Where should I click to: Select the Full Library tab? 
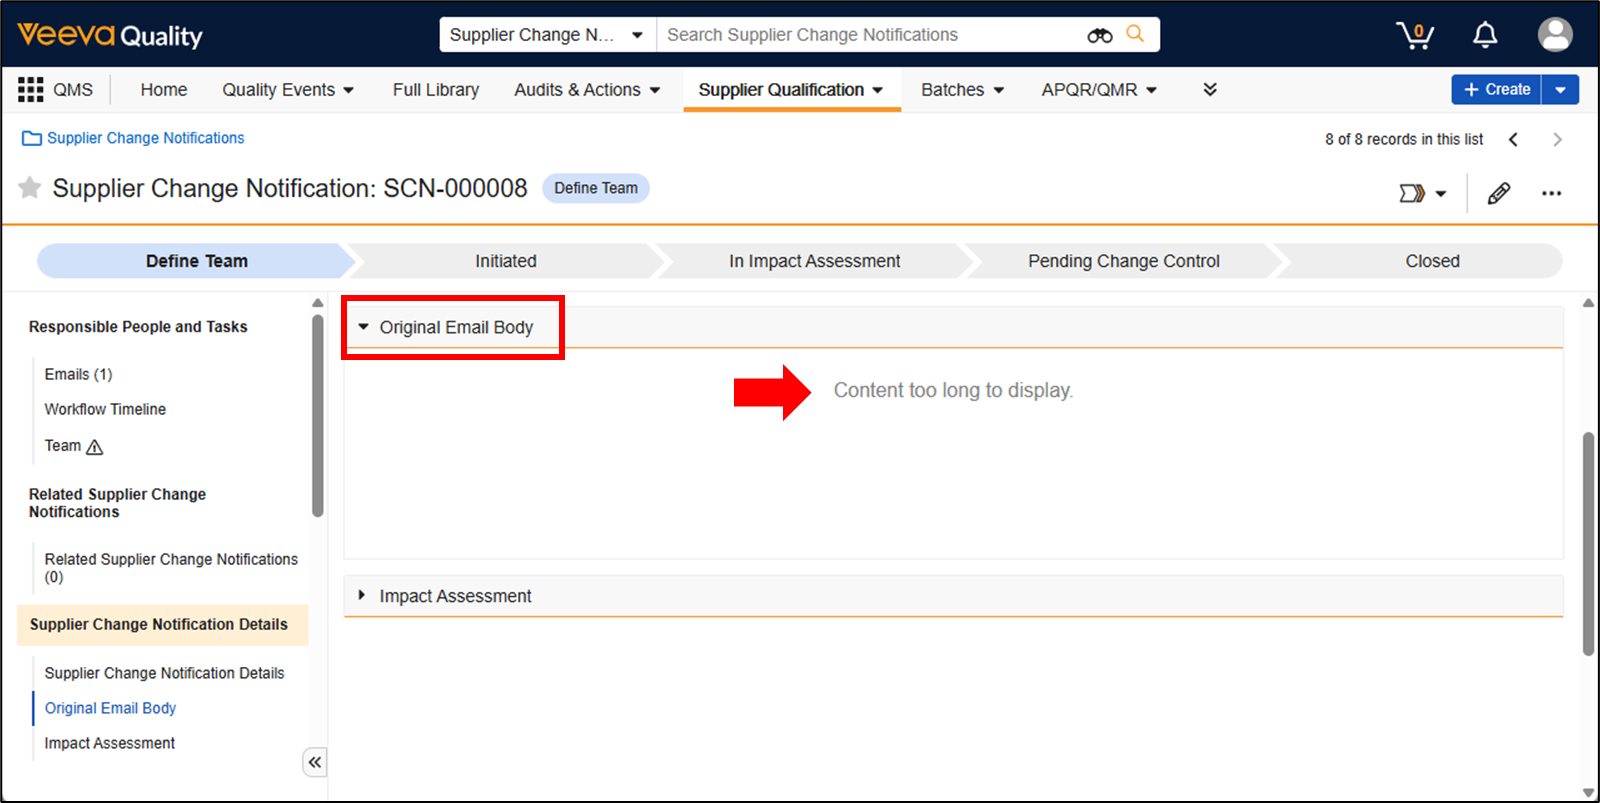435,90
